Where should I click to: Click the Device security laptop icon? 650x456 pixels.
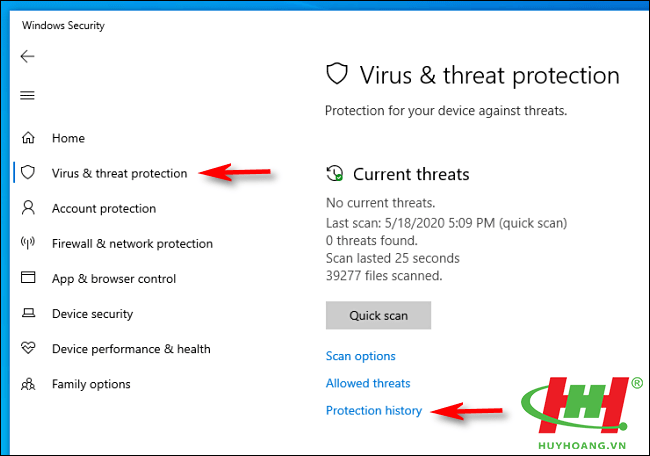click(28, 313)
